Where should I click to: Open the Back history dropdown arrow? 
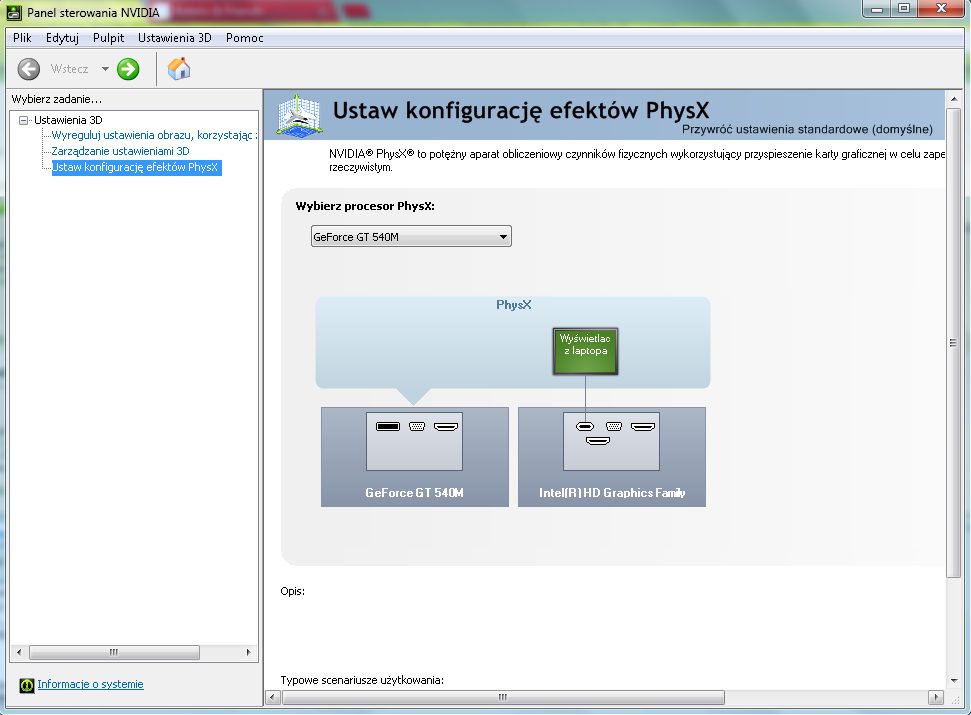(x=105, y=69)
